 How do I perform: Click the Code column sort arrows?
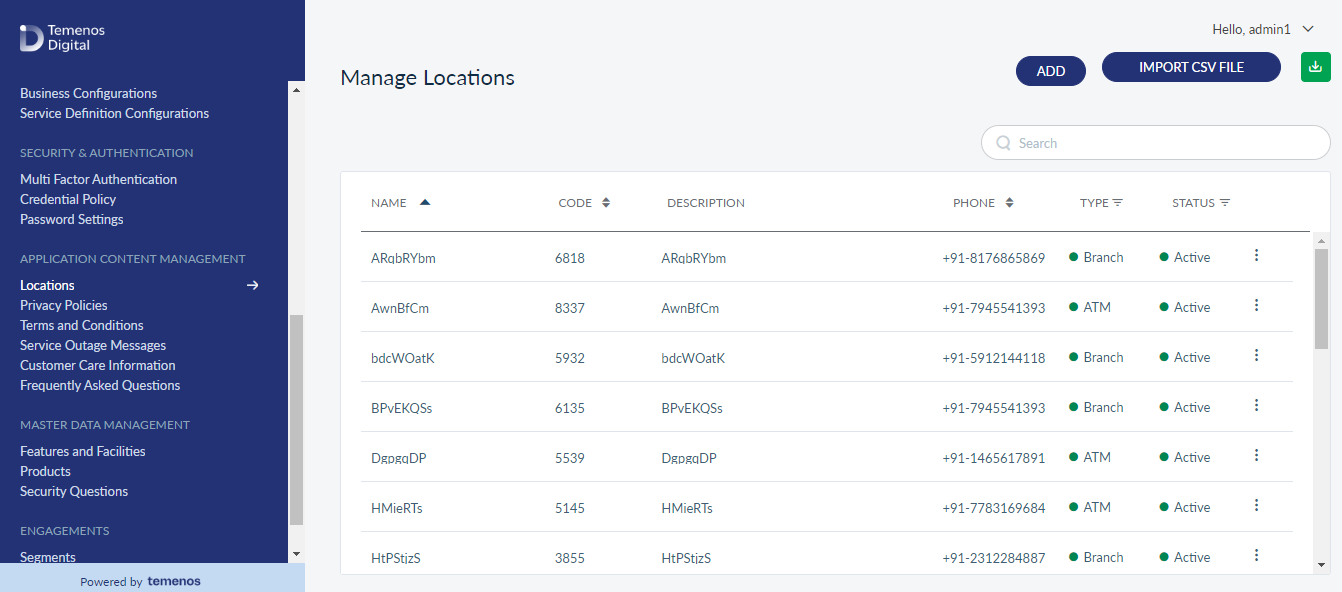[x=605, y=203]
